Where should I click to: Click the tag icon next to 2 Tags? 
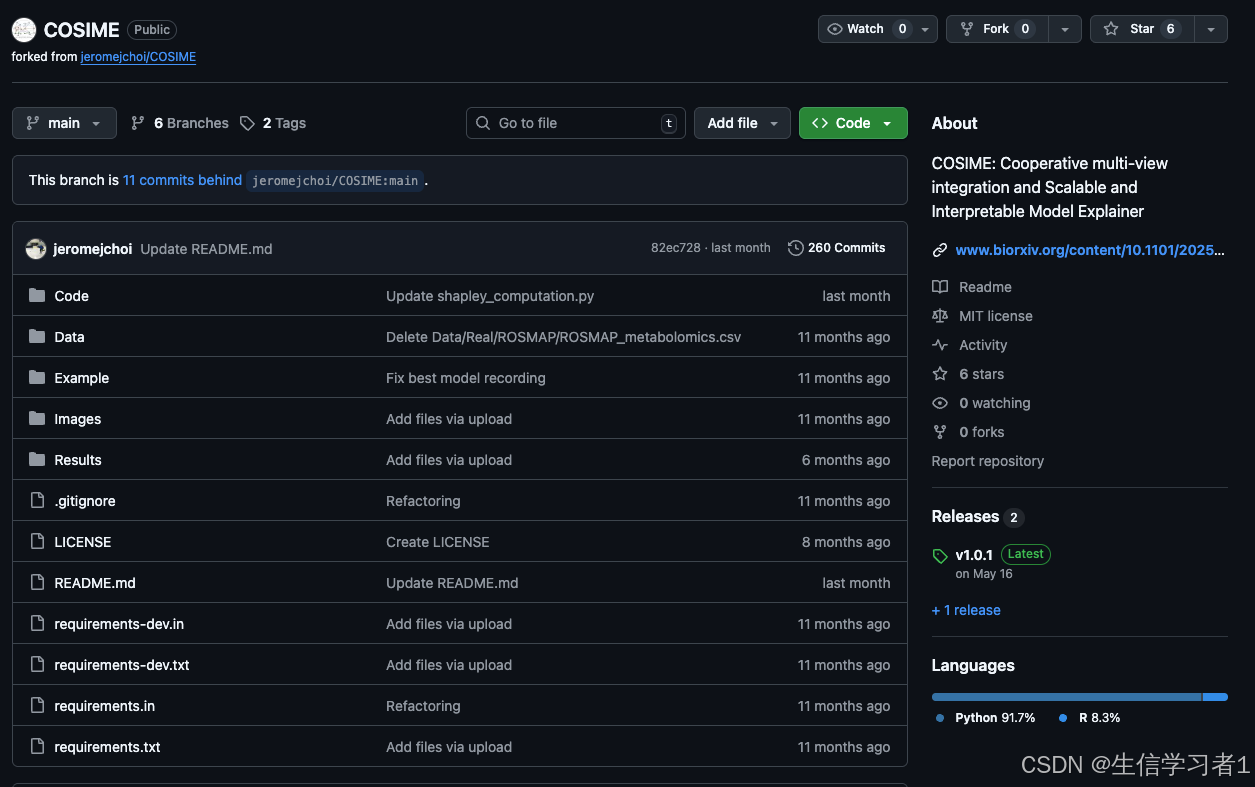point(248,123)
